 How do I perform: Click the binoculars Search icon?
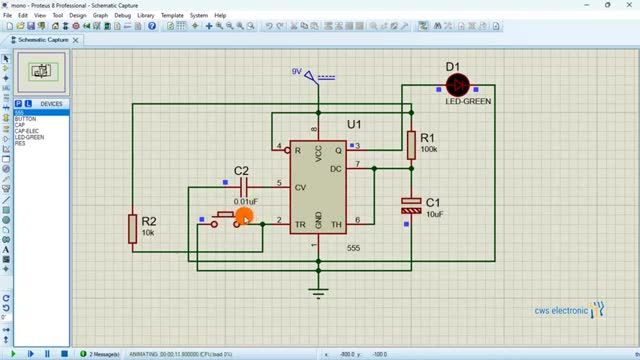(x=438, y=26)
